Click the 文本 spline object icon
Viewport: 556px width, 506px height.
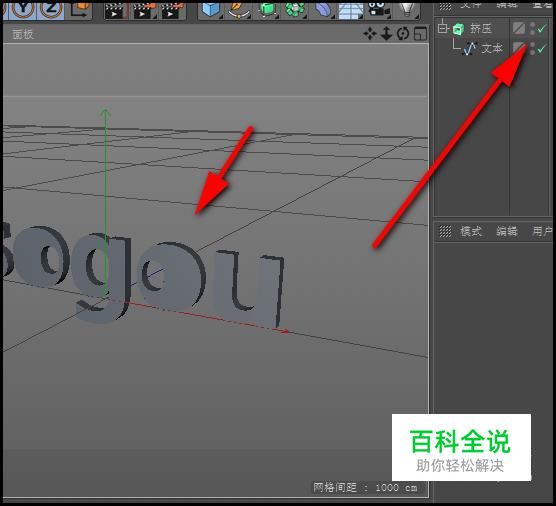pyautogui.click(x=470, y=49)
